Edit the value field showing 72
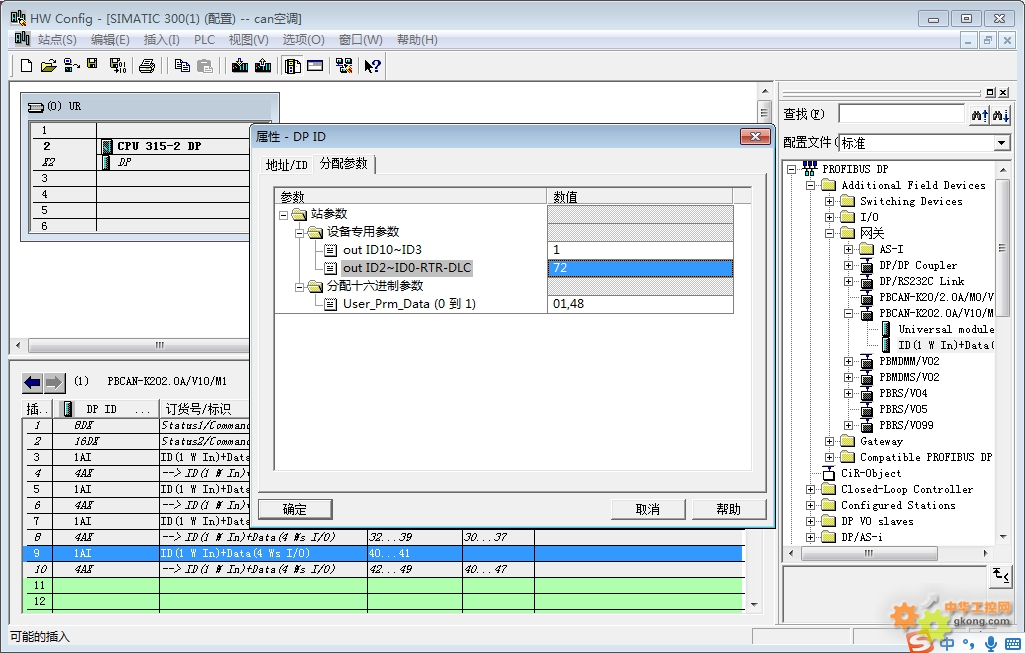The height and width of the screenshot is (653, 1025). tap(640, 268)
